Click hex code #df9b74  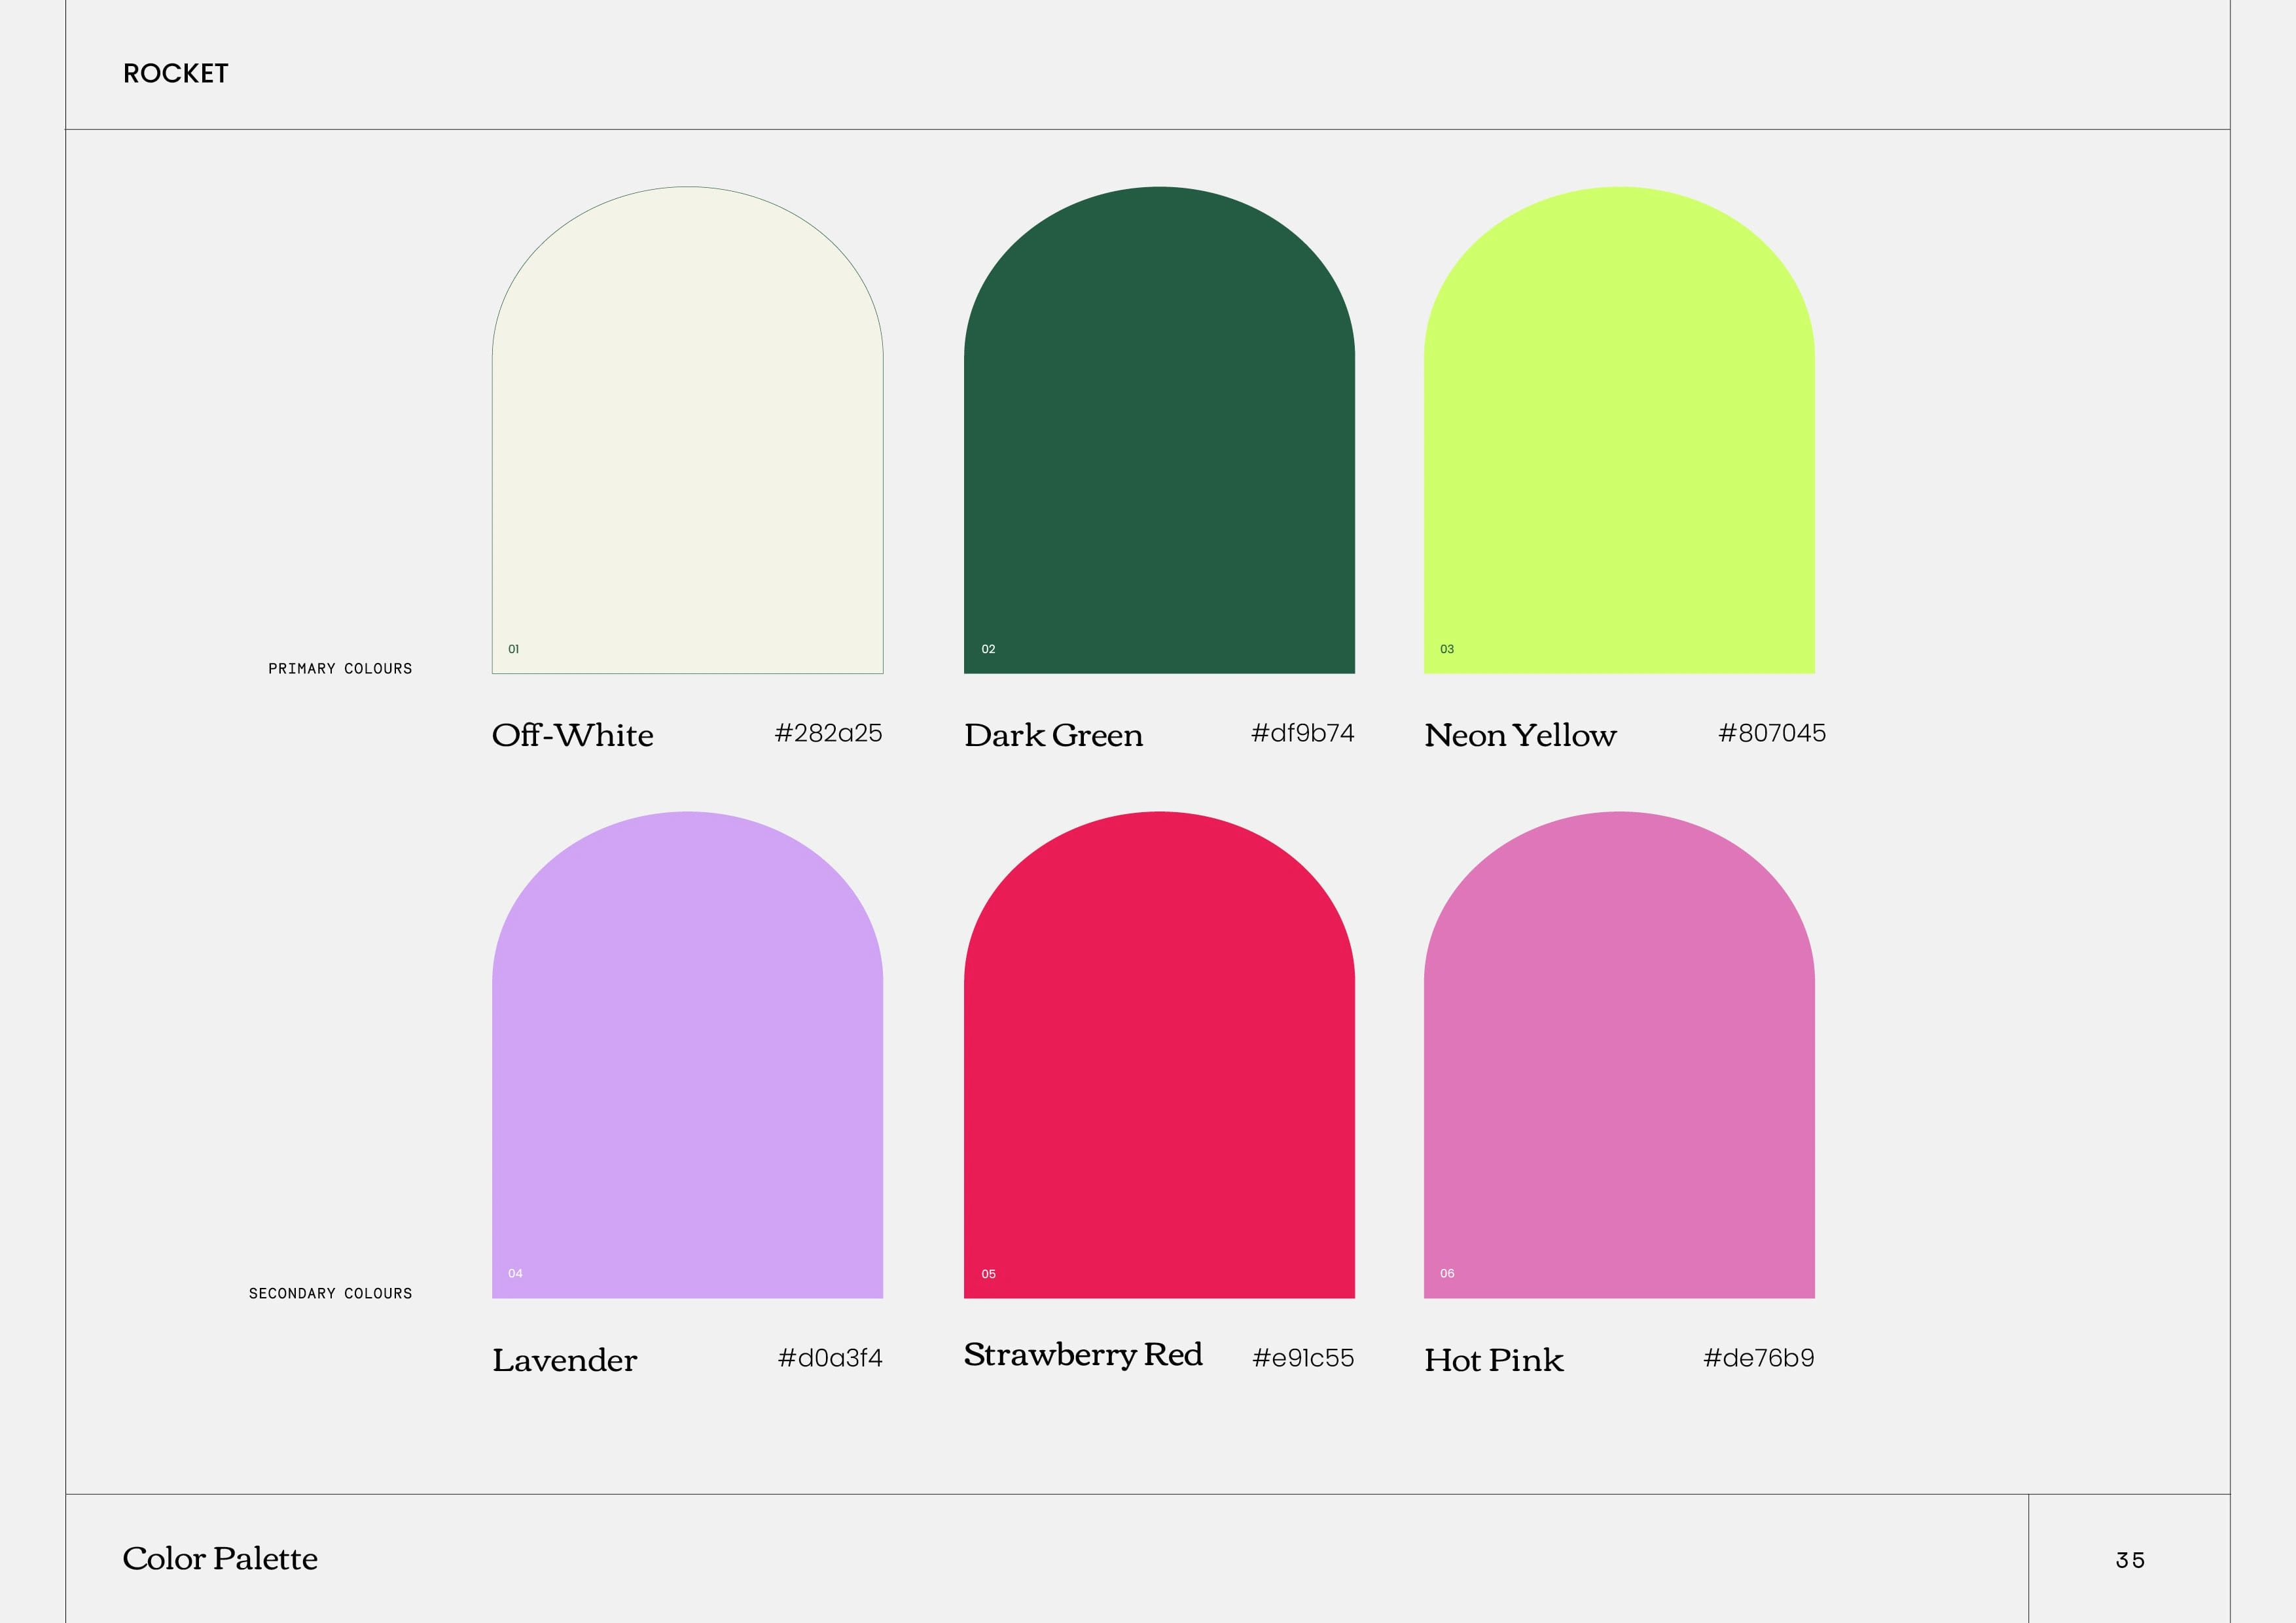pos(1302,733)
